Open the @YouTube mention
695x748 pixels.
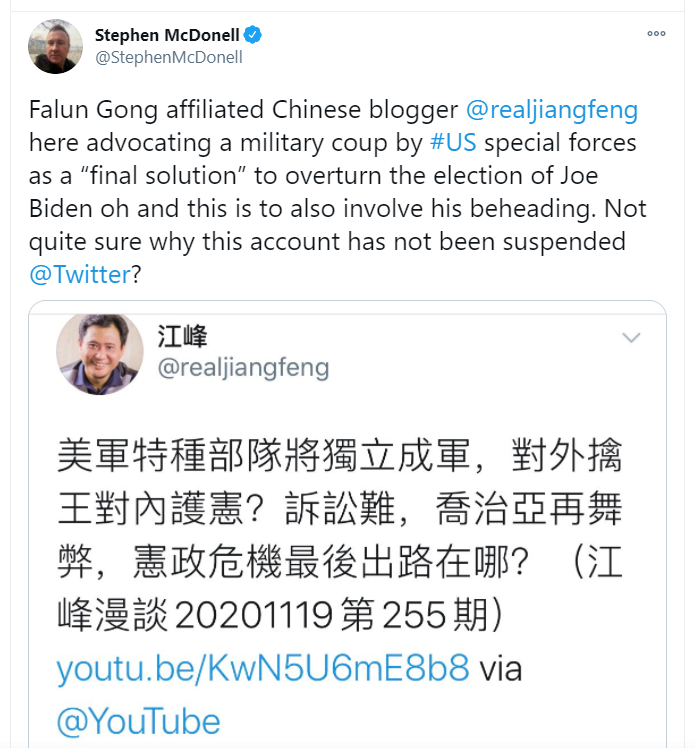pyautogui.click(x=138, y=721)
